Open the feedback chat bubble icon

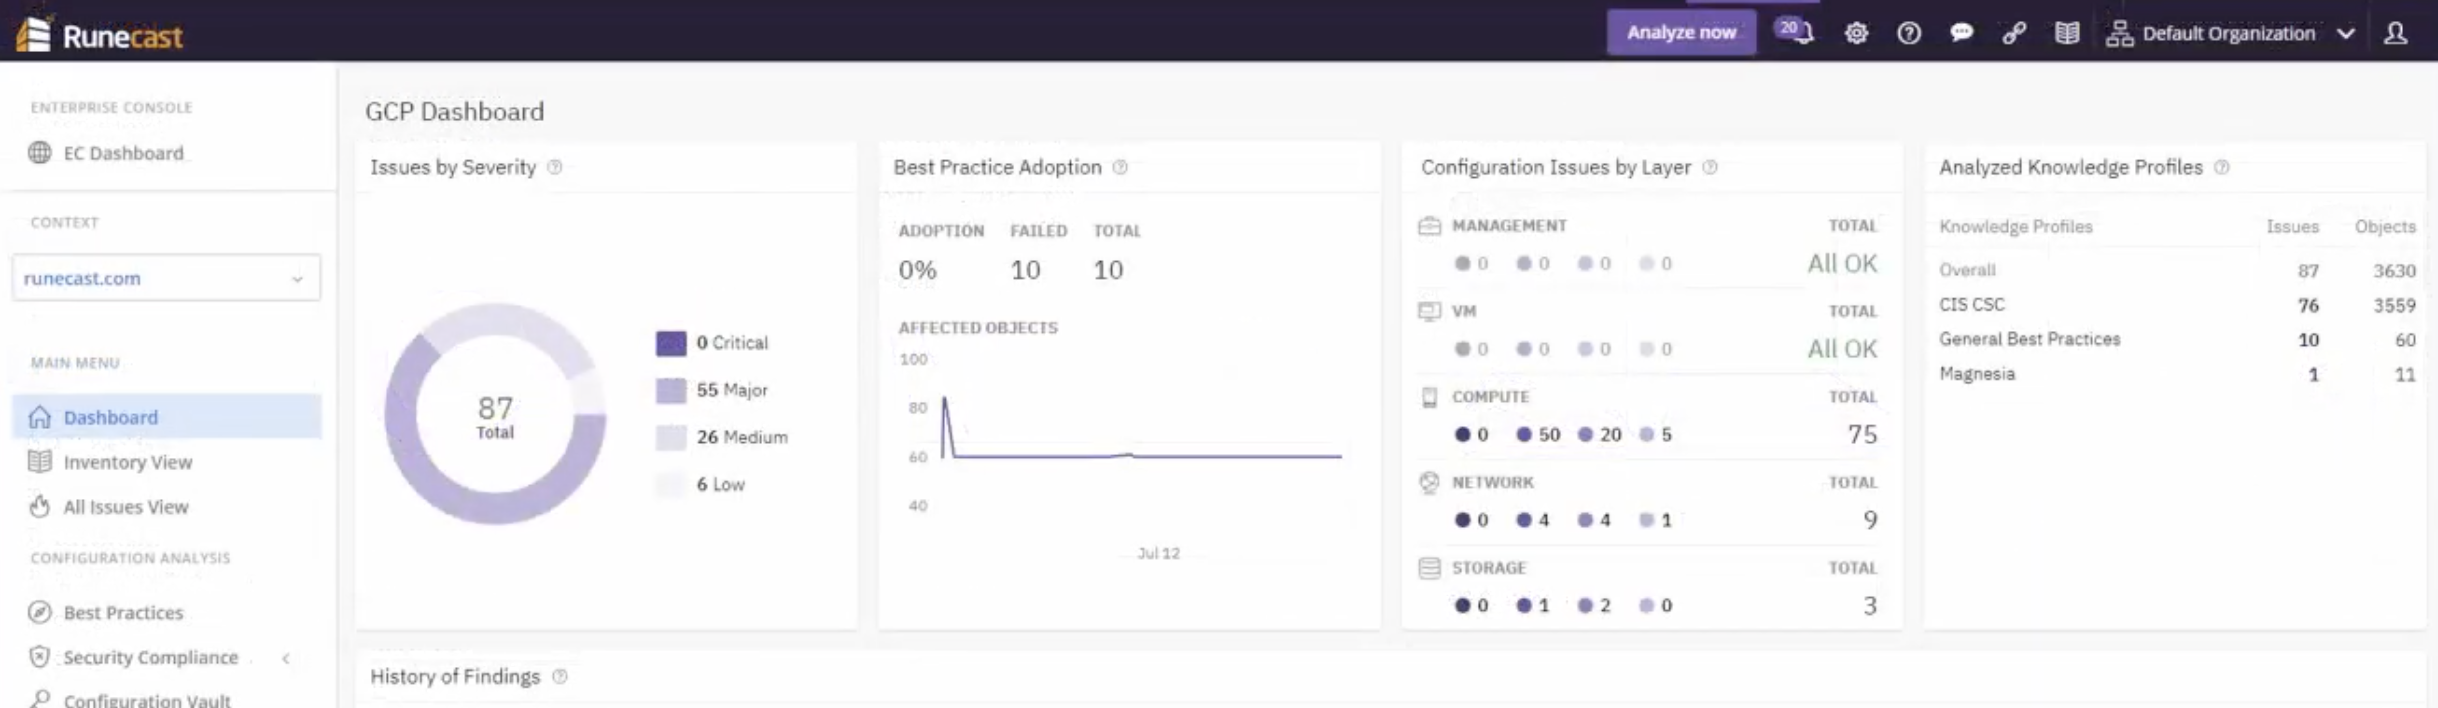(1961, 33)
